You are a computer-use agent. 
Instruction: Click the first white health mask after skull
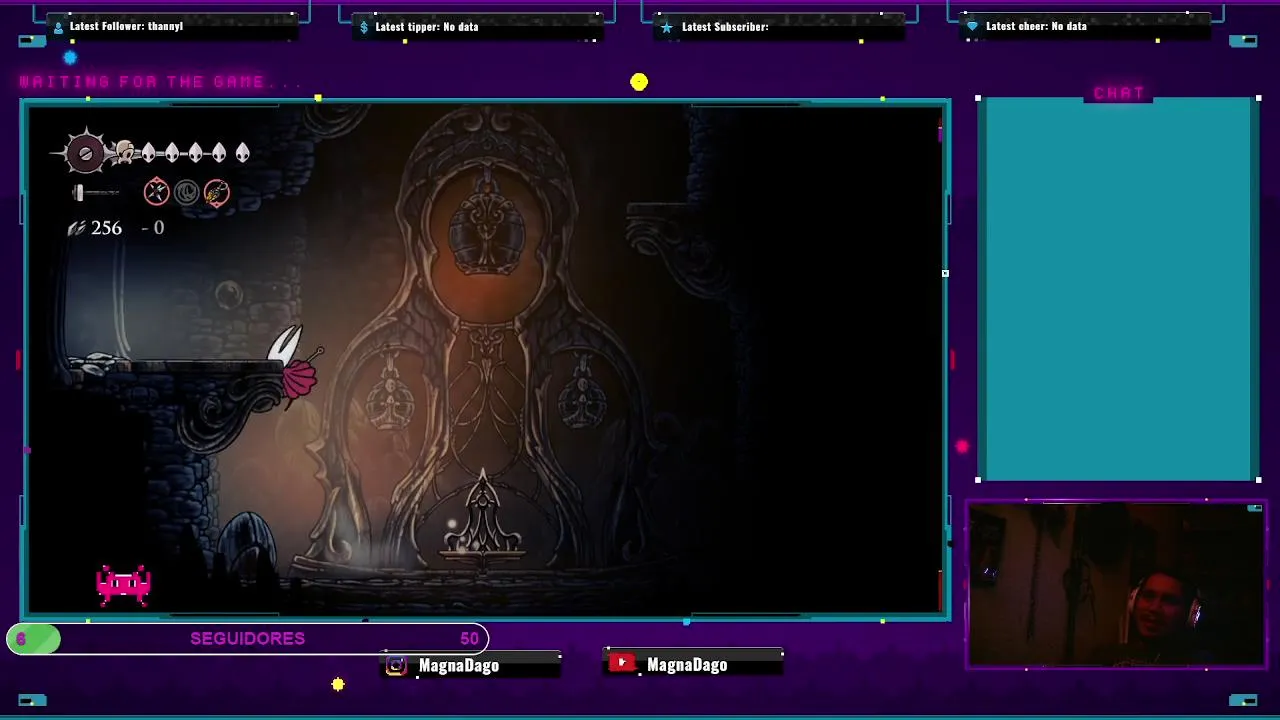tap(149, 153)
